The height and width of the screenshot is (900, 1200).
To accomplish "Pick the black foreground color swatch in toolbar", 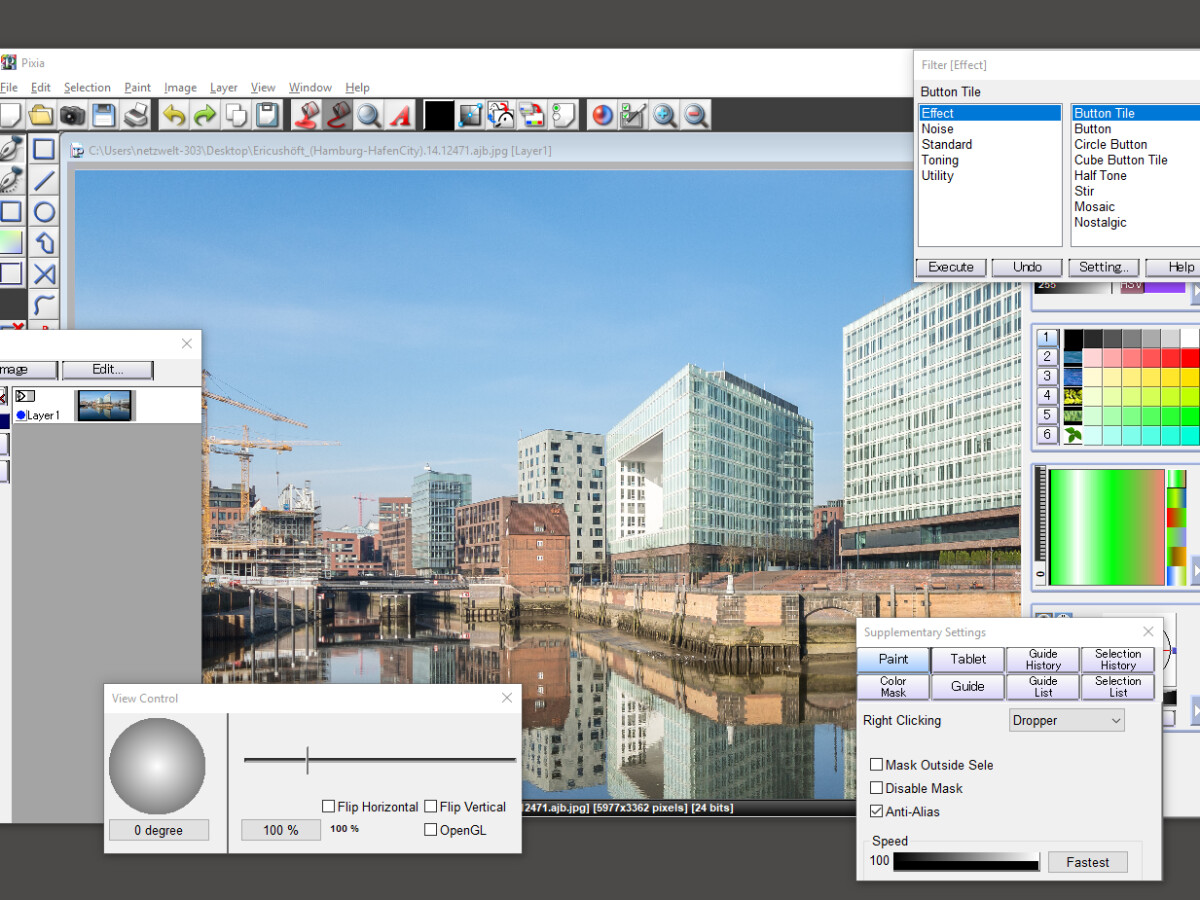I will click(438, 115).
